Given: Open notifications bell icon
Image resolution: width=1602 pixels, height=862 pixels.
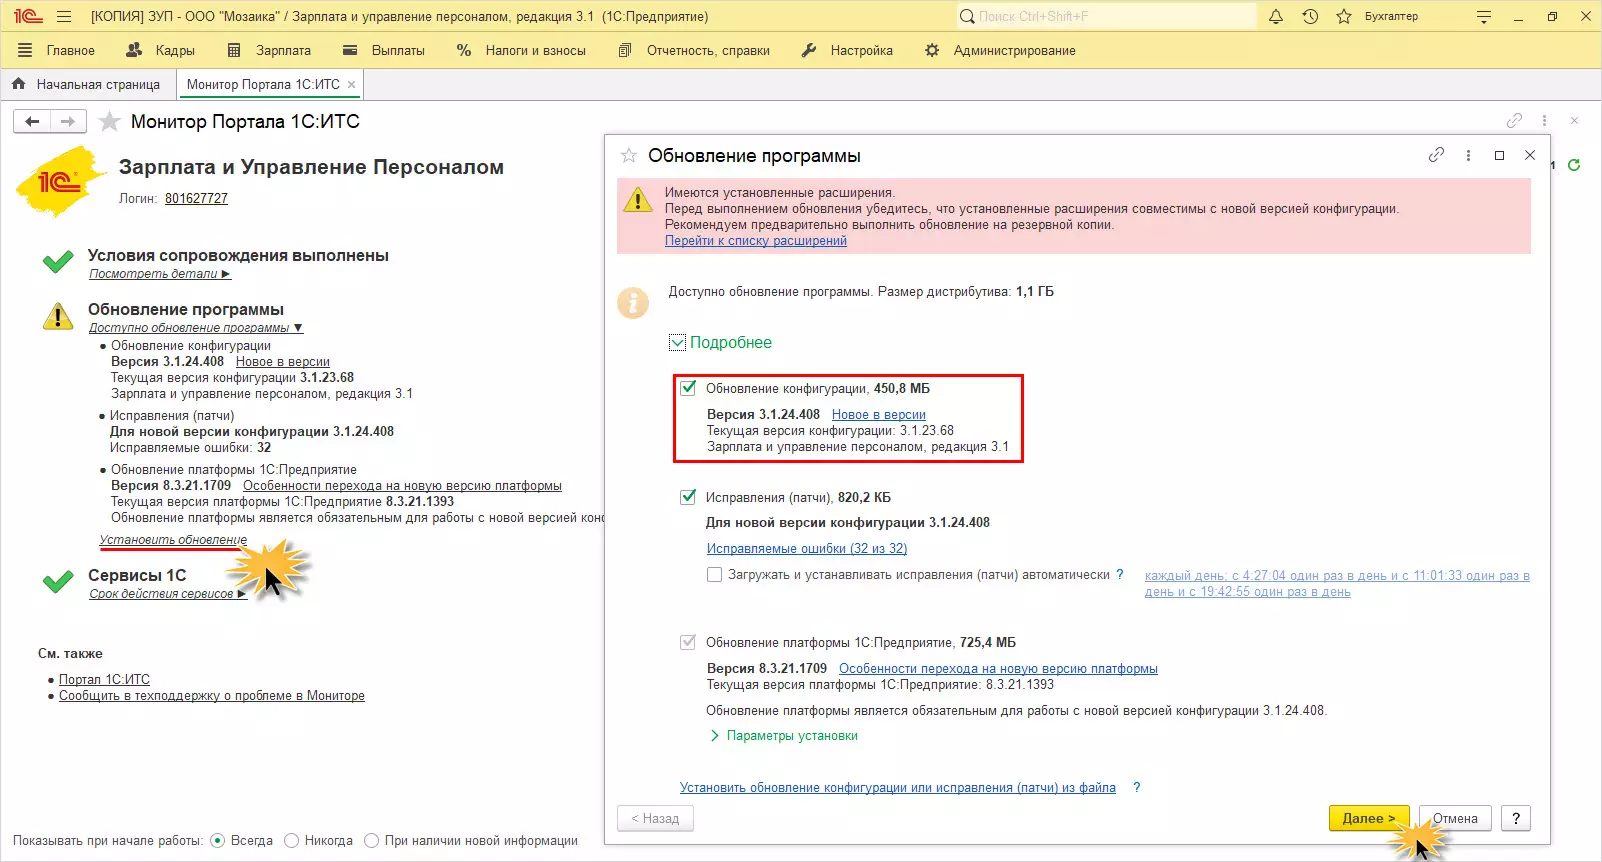Looking at the screenshot, I should tap(1276, 16).
